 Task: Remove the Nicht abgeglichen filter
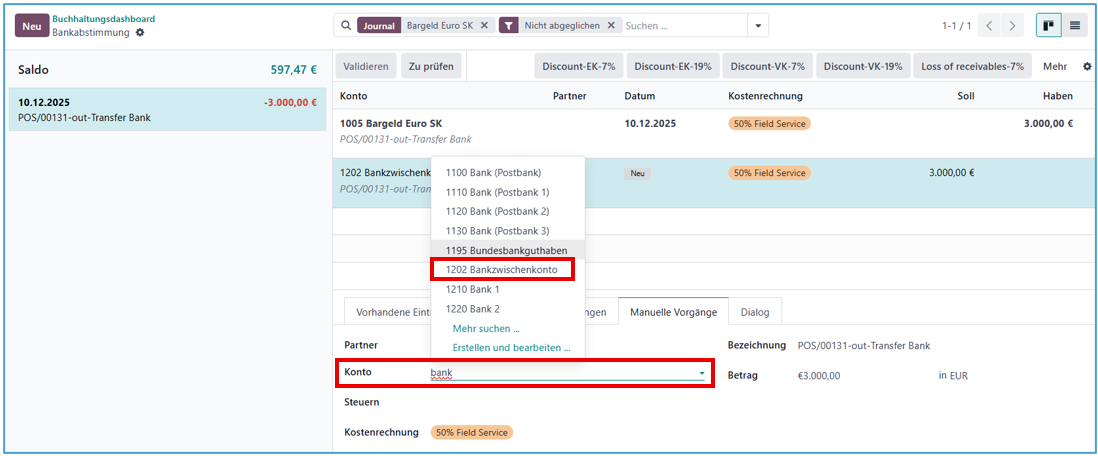(x=611, y=26)
